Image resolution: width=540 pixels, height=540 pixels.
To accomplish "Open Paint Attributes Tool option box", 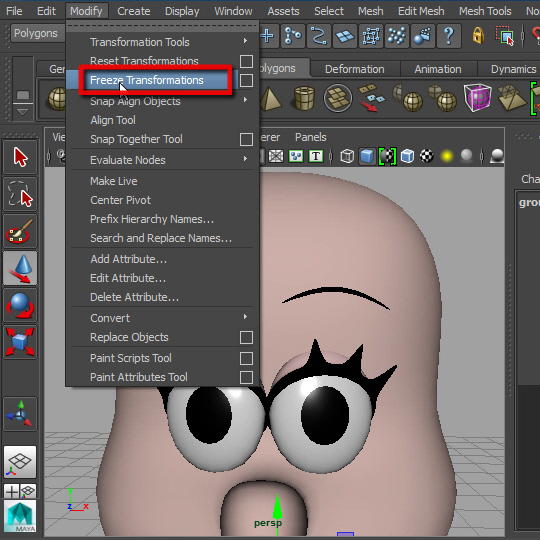I will [x=246, y=377].
